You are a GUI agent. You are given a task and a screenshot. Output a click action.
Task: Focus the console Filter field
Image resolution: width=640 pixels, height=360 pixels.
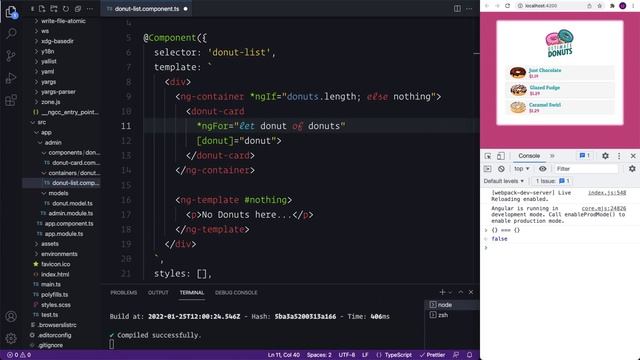click(x=586, y=169)
